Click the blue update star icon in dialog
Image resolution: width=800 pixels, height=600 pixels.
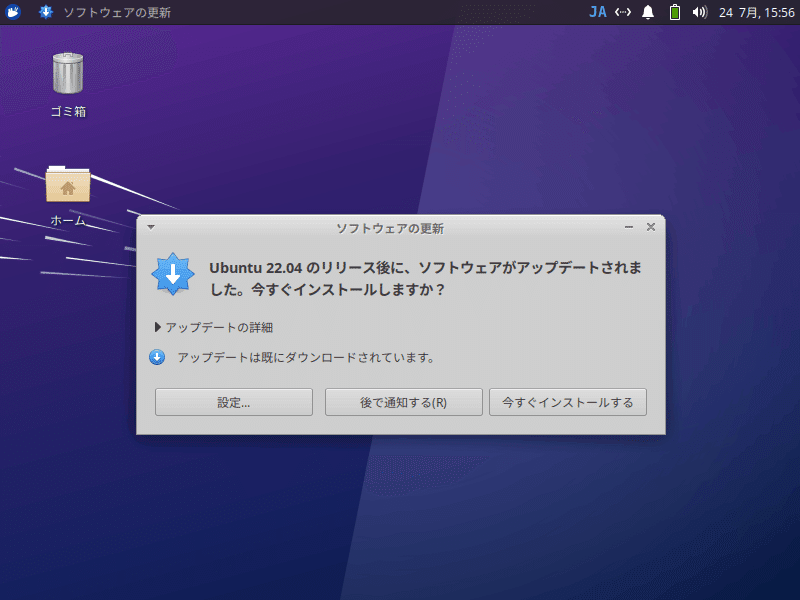[173, 274]
